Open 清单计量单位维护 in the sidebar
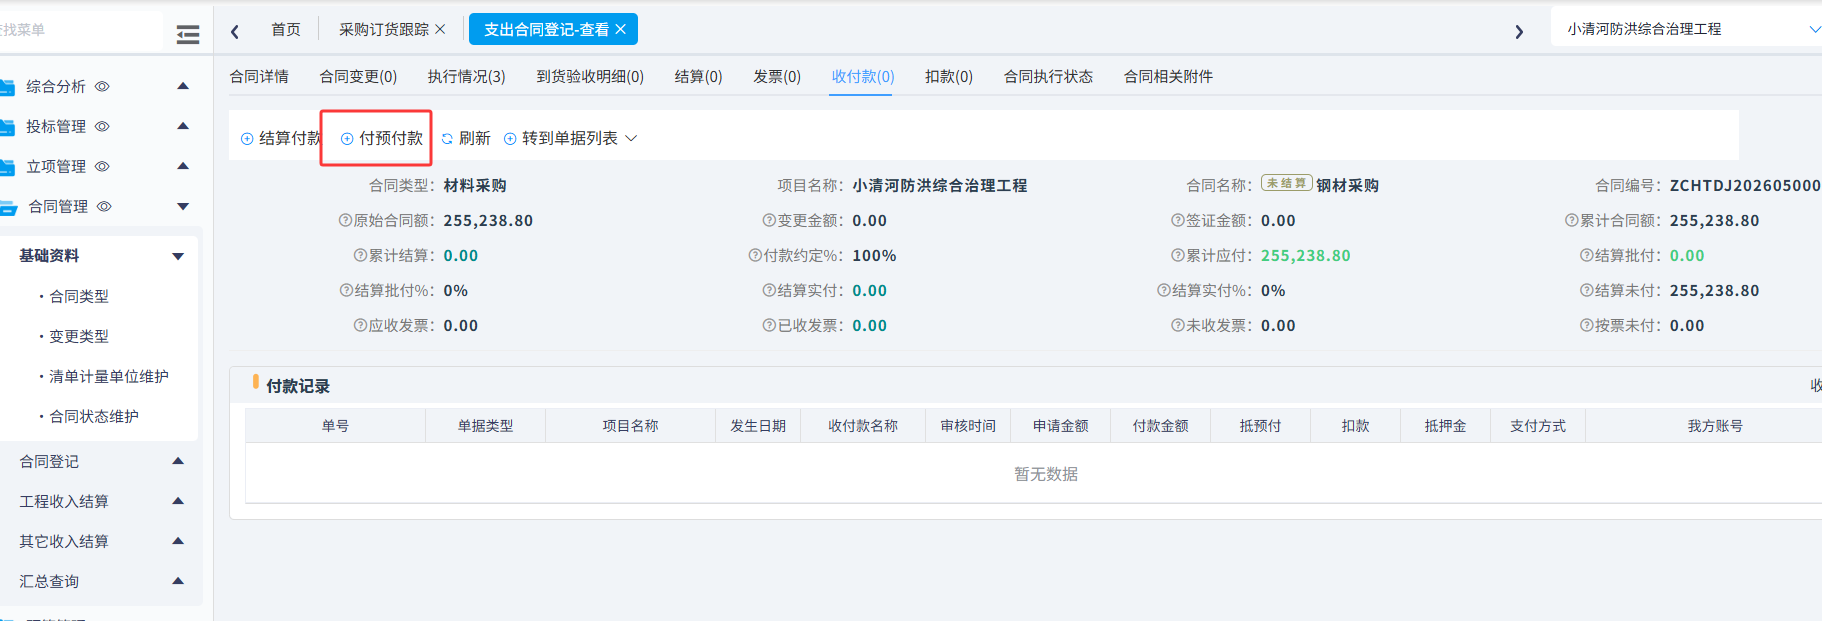1822x621 pixels. [x=109, y=377]
